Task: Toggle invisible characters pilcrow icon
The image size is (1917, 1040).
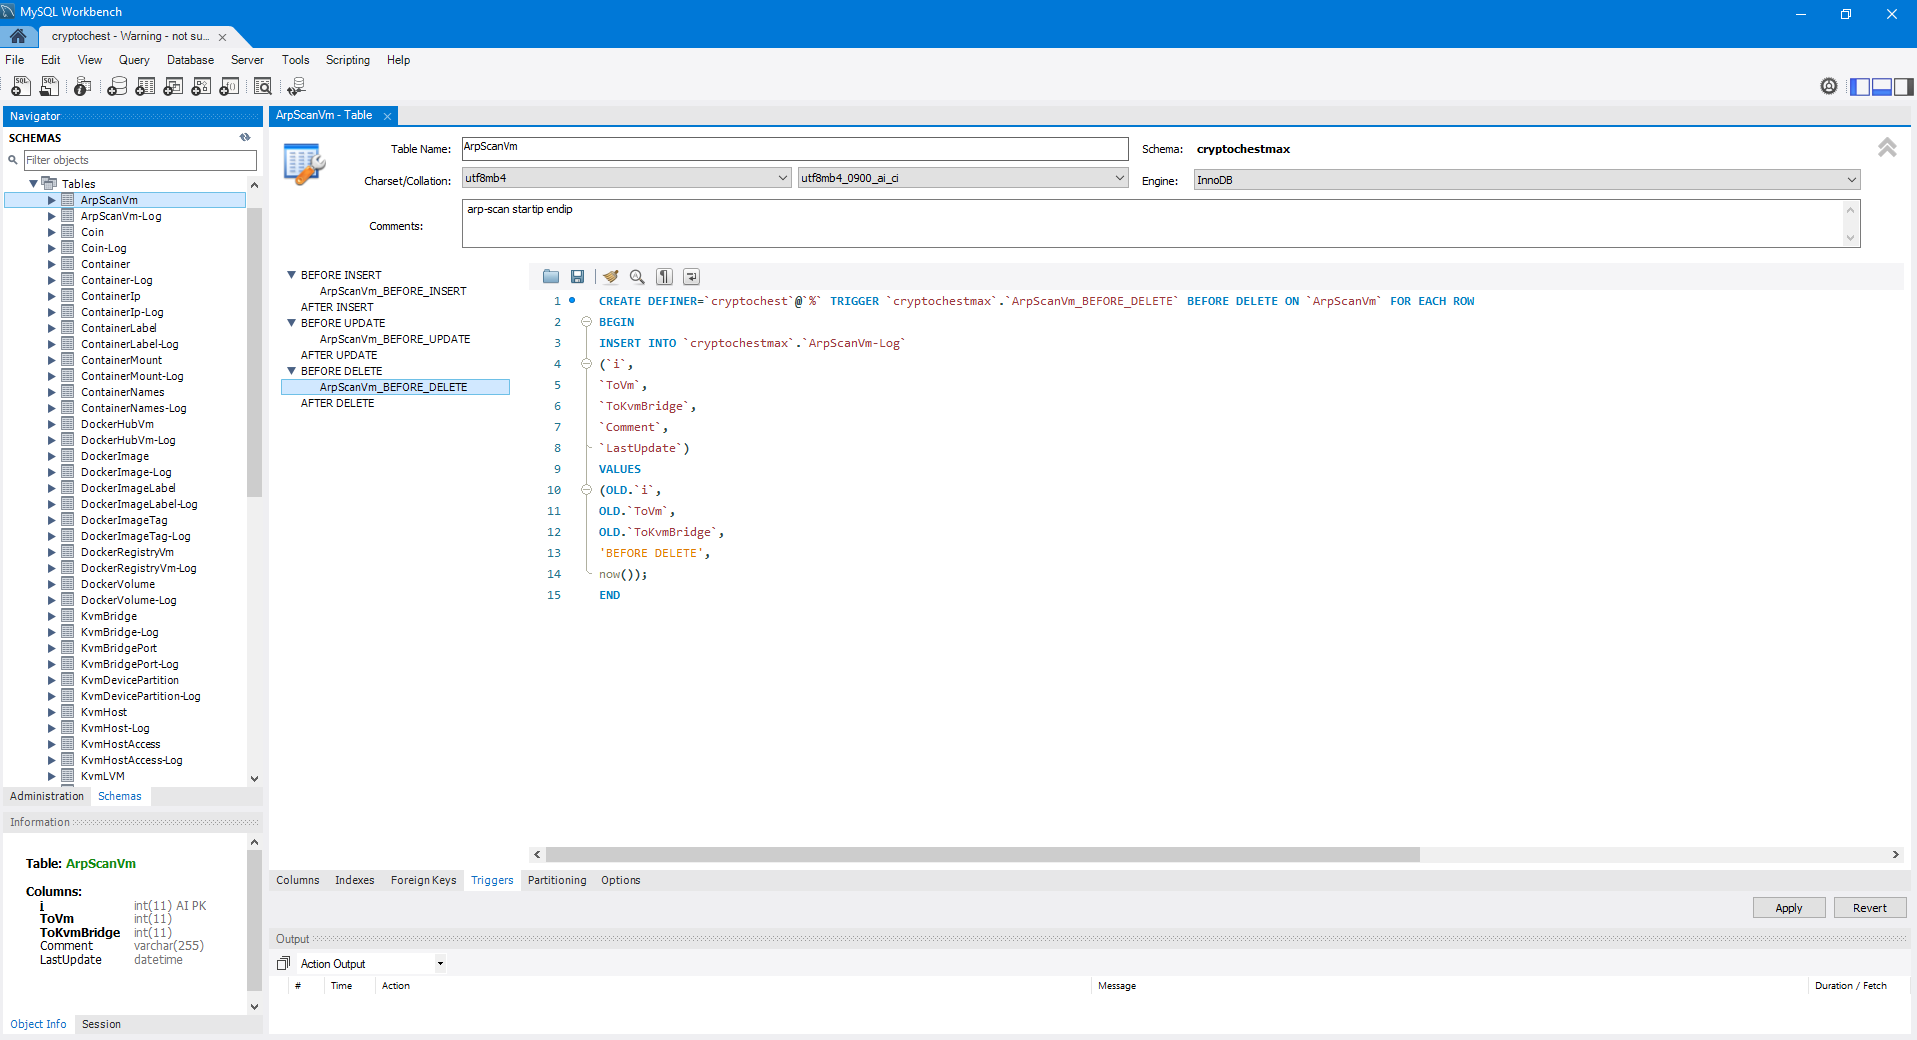Action: click(x=664, y=277)
